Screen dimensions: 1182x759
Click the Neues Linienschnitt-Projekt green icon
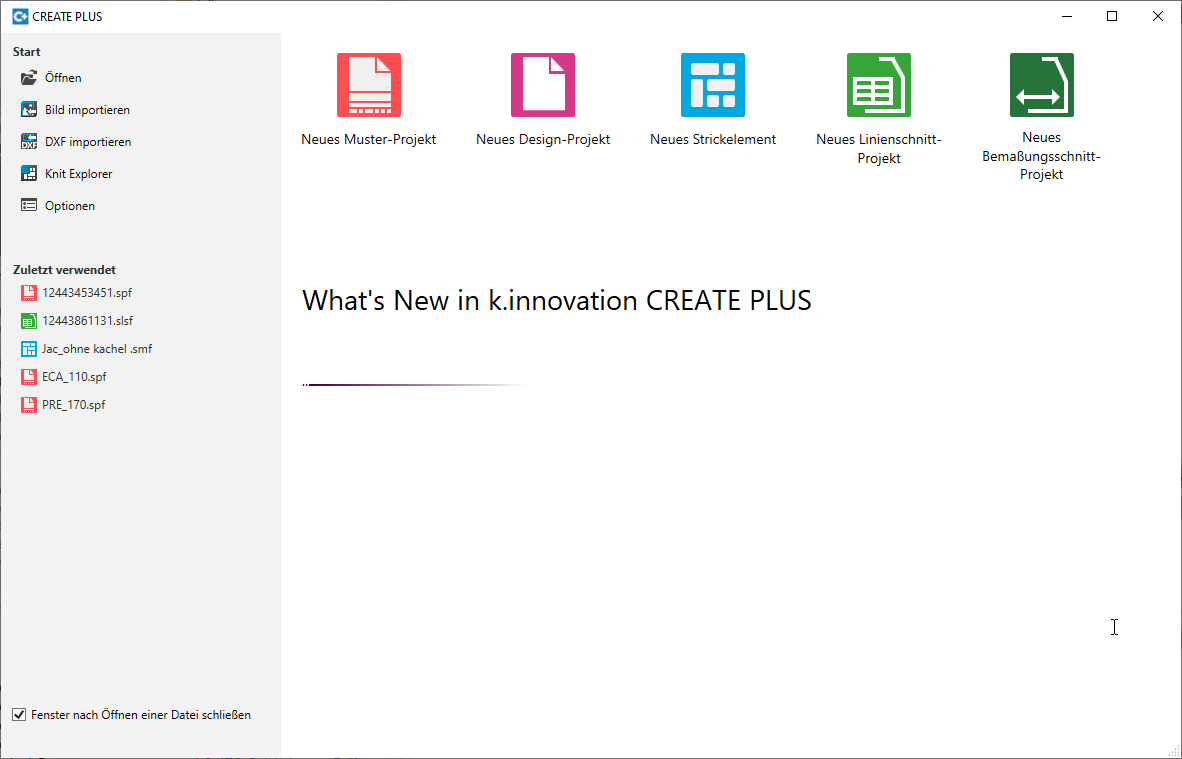pos(878,85)
